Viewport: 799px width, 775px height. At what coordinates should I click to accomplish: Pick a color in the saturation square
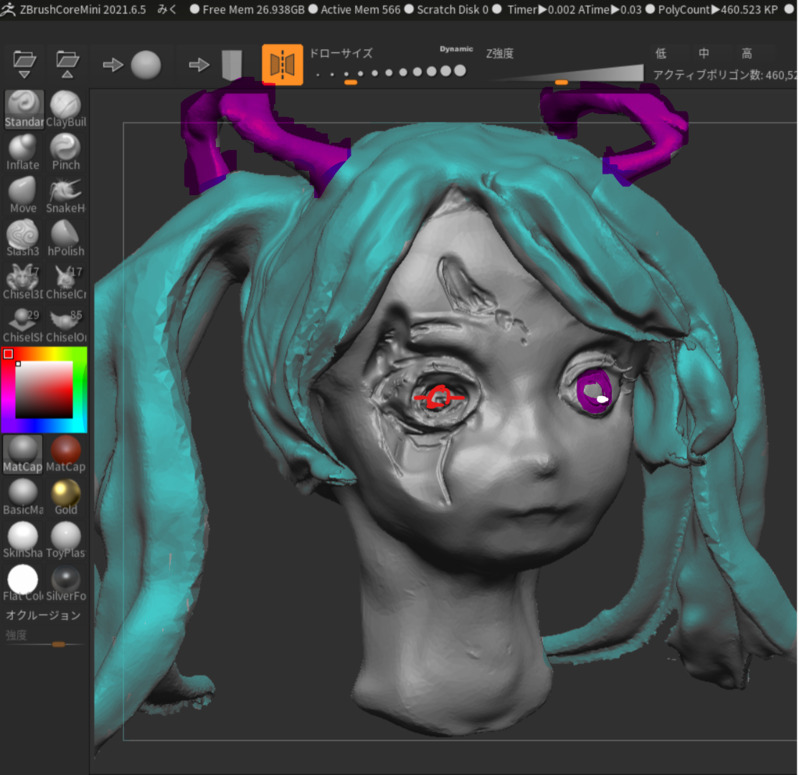coord(44,390)
